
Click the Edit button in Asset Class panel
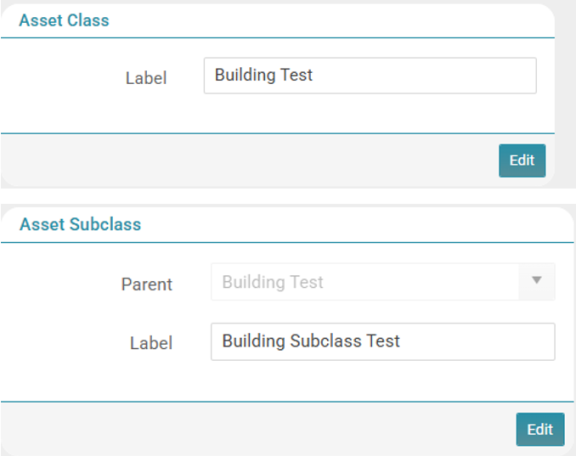522,161
